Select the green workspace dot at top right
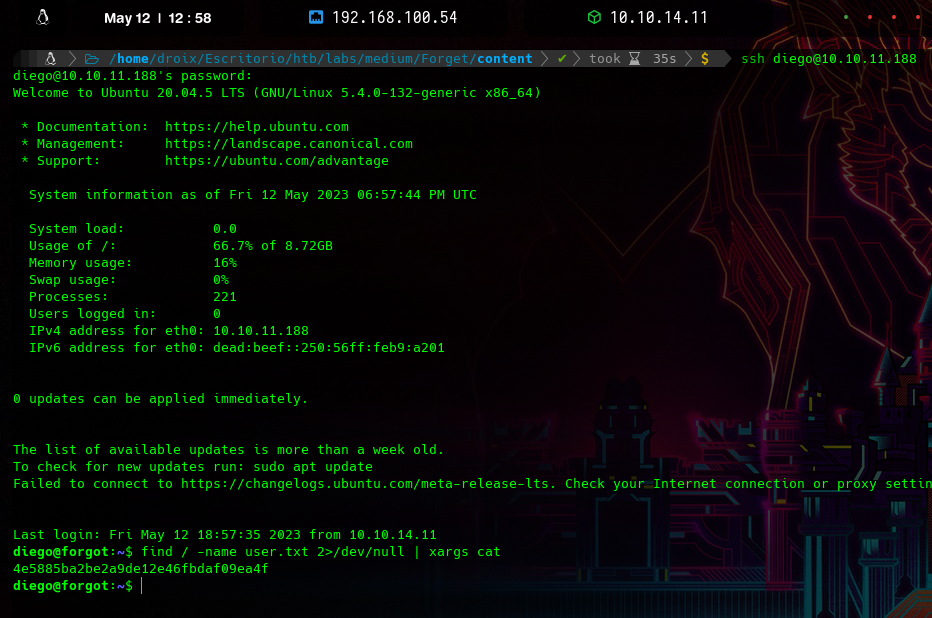The width and height of the screenshot is (932, 618). click(x=846, y=17)
